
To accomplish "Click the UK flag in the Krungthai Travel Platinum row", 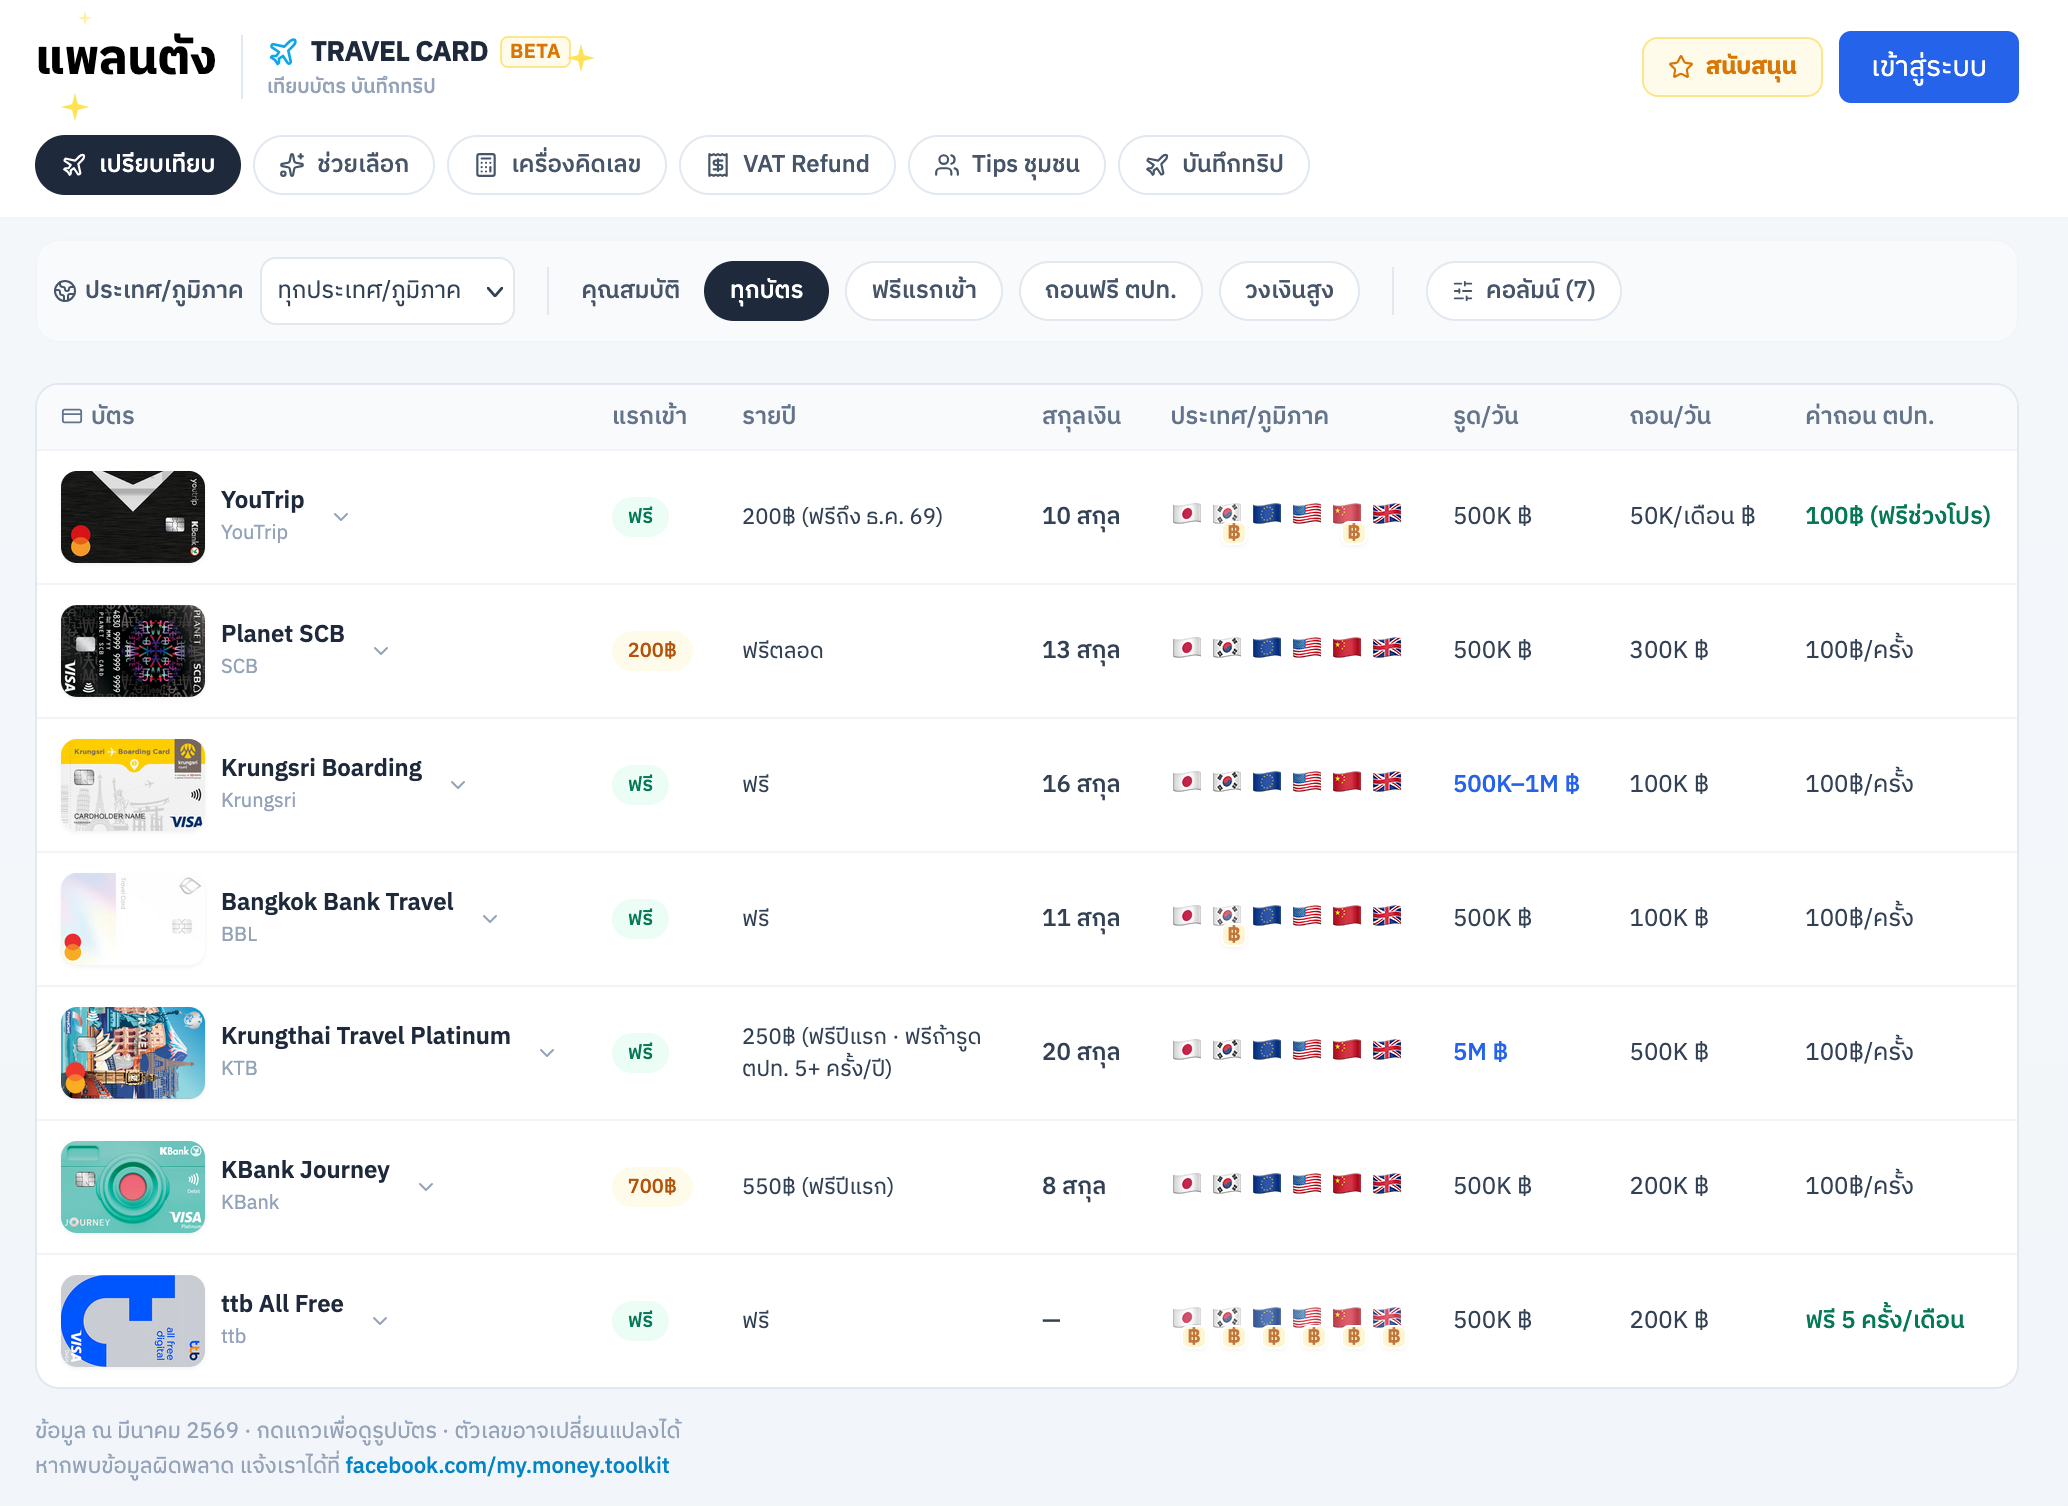I will click(x=1387, y=1050).
